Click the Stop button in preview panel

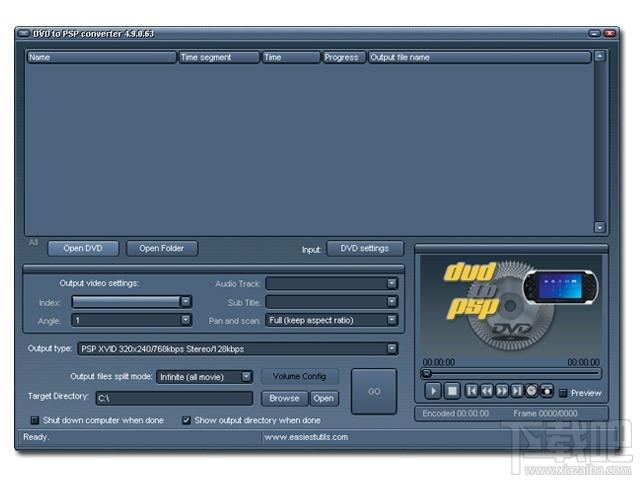tap(452, 391)
